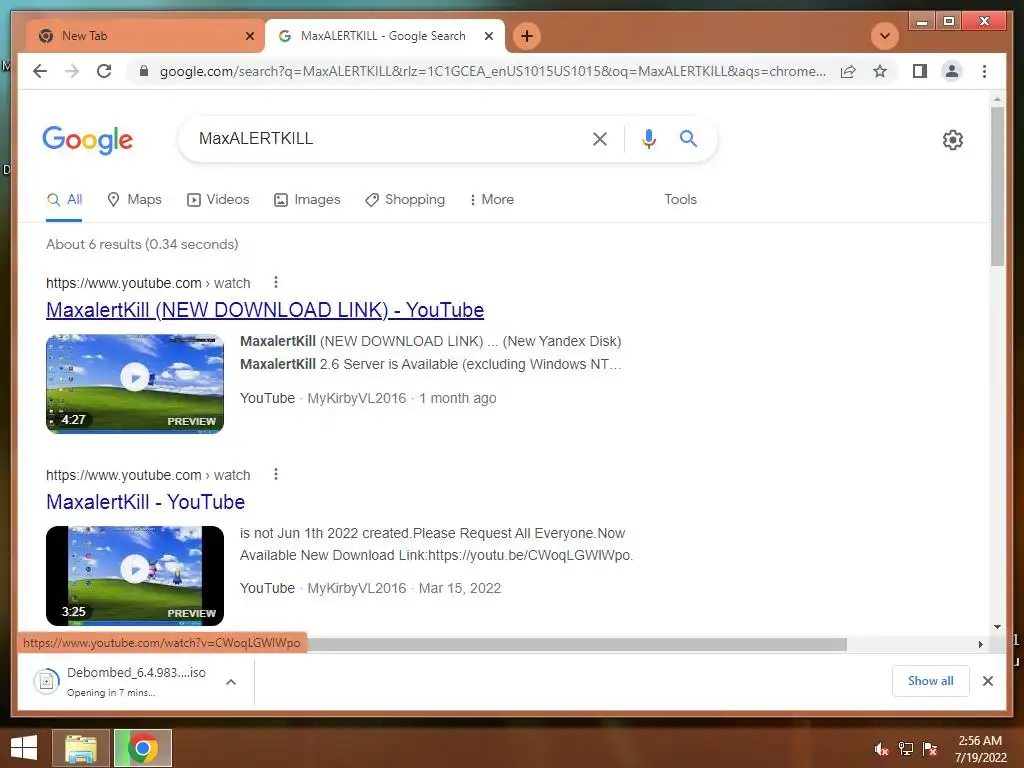Open the taskbar clock showing 2:56 AM
This screenshot has width=1024, height=768.
(980, 749)
